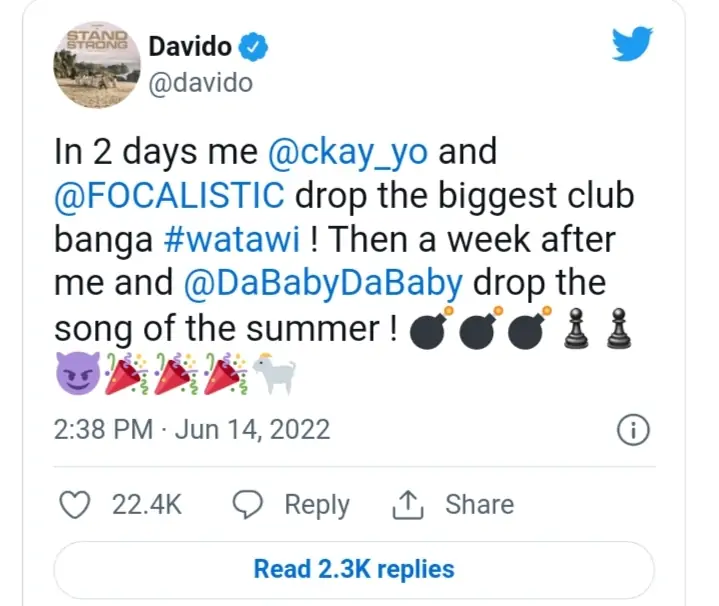Like the tweet with heart icon
This screenshot has width=719, height=606.
76,504
